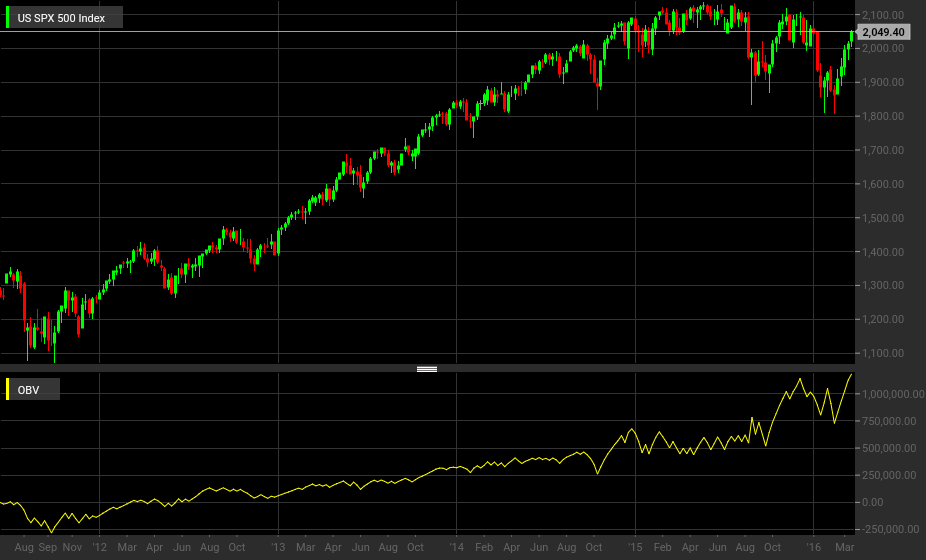Click the 1,600.00 price axis label
The height and width of the screenshot is (560, 926).
coord(883,184)
